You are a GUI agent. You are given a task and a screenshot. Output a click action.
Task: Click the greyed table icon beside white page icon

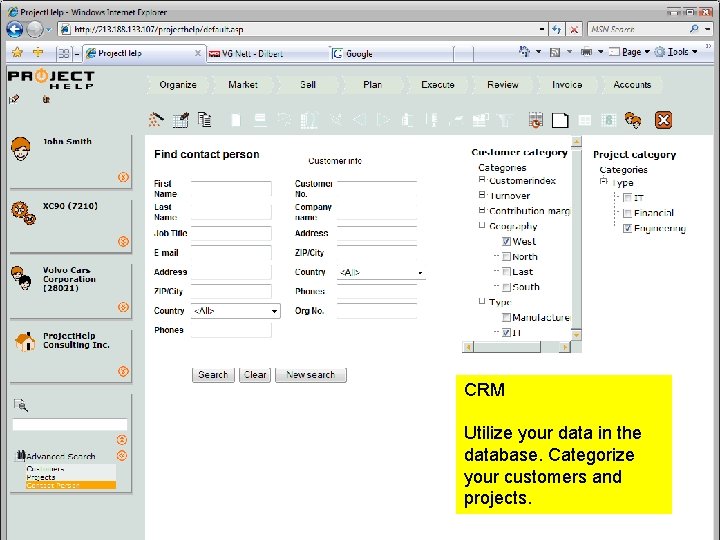click(x=585, y=120)
